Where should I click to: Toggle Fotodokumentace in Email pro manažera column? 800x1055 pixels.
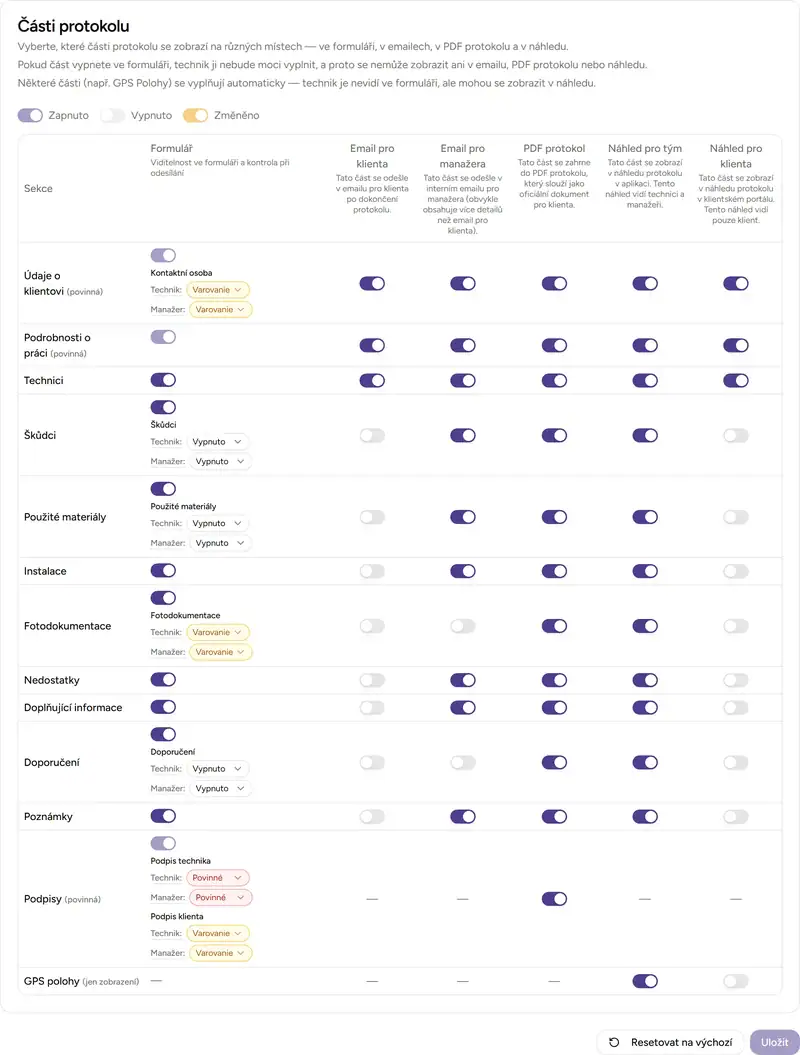[x=462, y=626]
